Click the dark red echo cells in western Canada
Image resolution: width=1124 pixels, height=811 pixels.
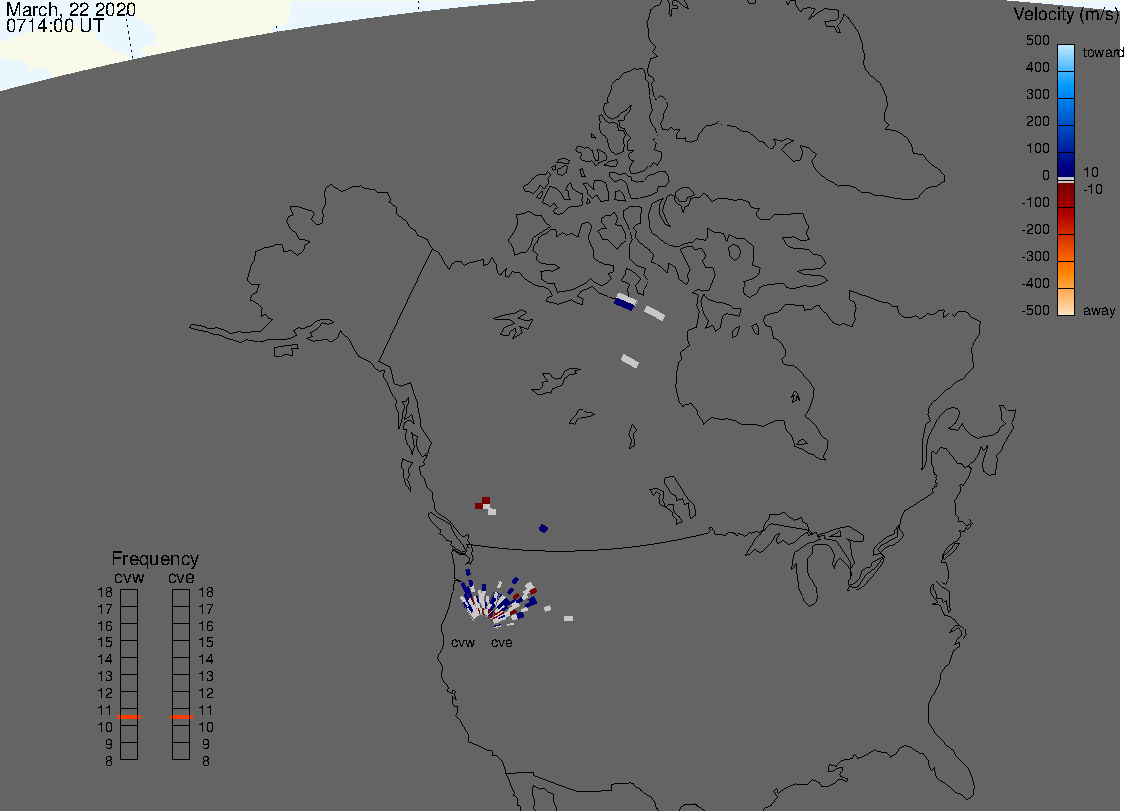[x=483, y=503]
